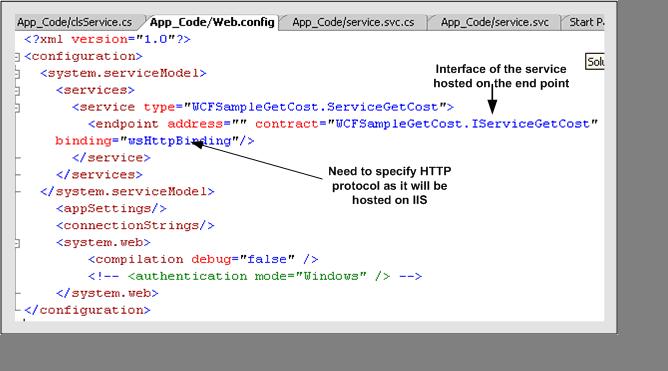Switch to the App_Code/clsService.cs tab
Screen dimensions: 668x371
pyautogui.click(x=75, y=22)
